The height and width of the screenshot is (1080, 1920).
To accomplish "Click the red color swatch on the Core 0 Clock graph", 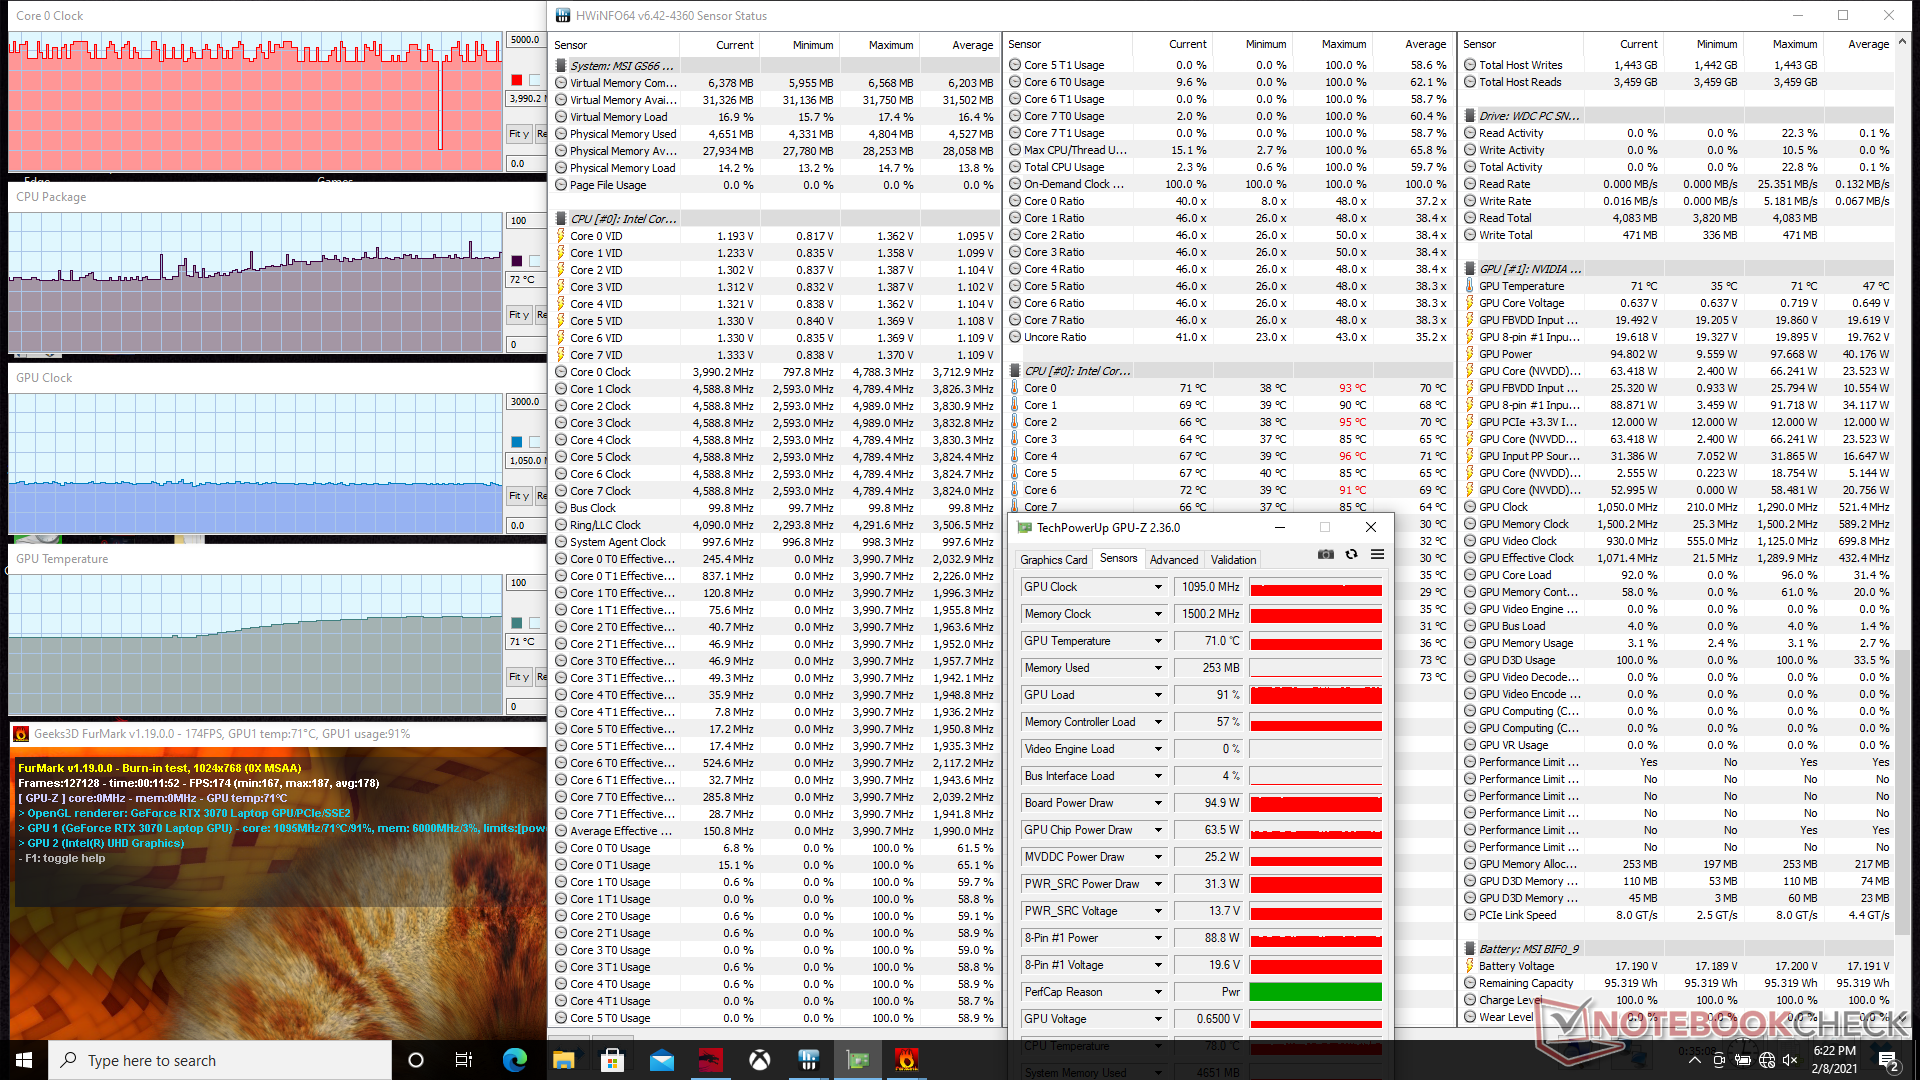I will point(516,80).
